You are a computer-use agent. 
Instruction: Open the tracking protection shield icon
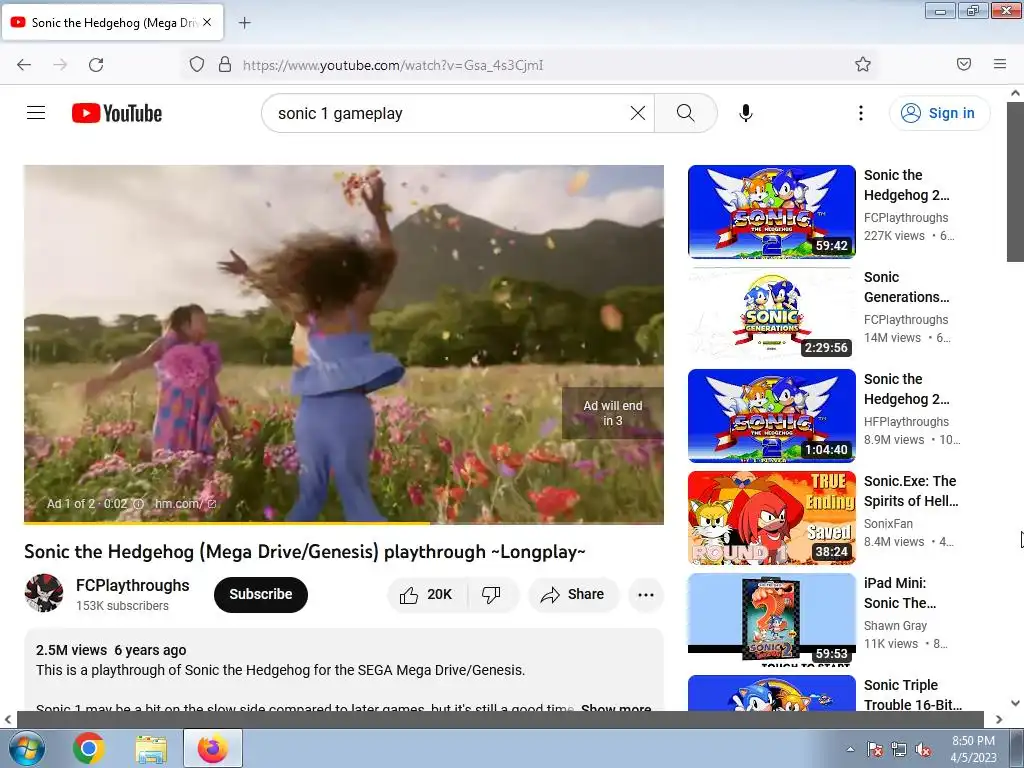coord(197,65)
